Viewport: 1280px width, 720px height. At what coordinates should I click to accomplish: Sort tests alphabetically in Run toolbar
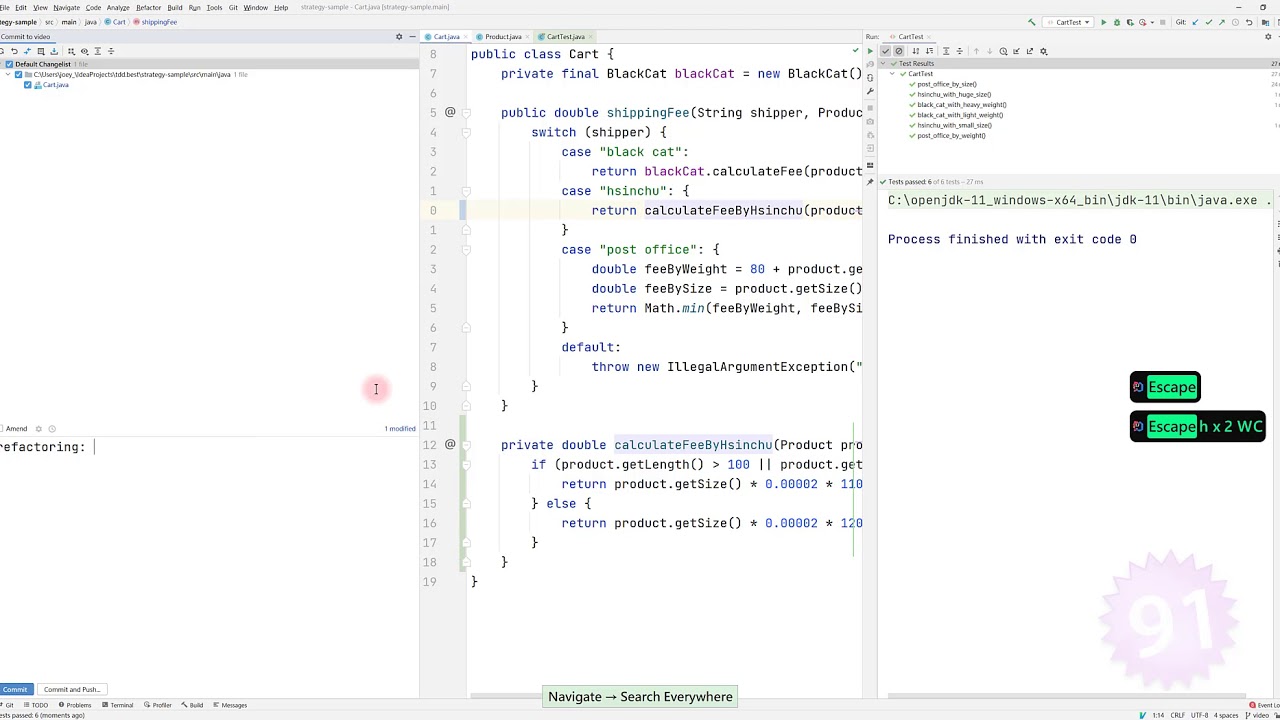[x=916, y=51]
